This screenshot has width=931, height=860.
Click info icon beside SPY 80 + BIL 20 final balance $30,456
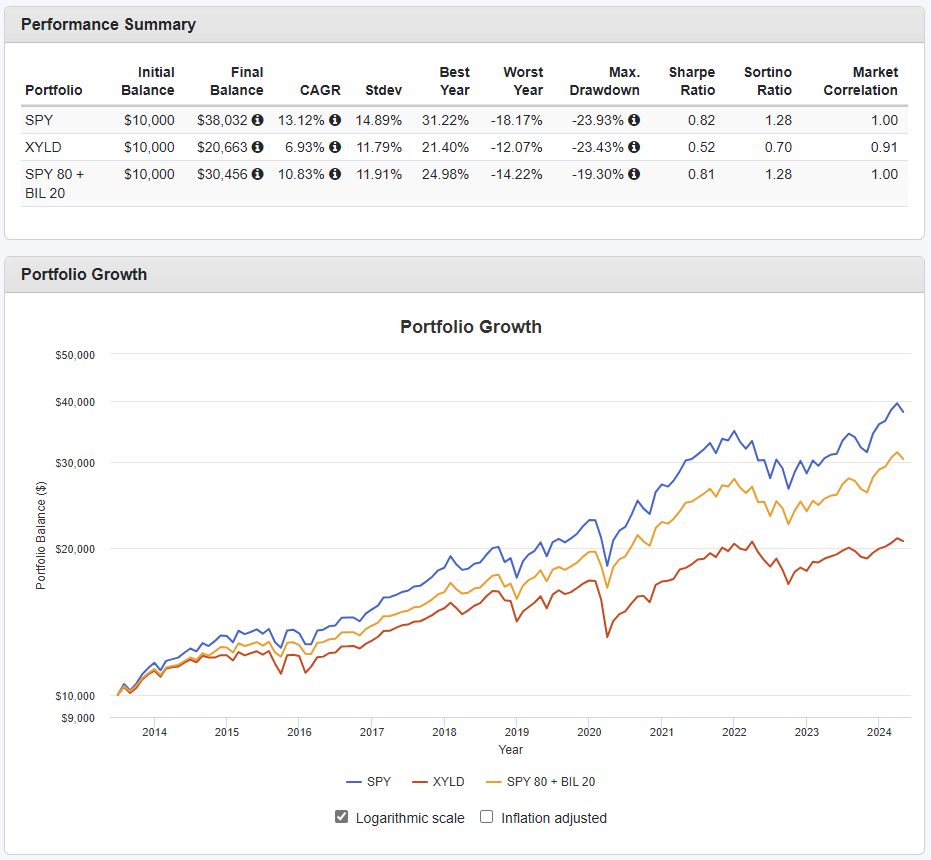(257, 174)
